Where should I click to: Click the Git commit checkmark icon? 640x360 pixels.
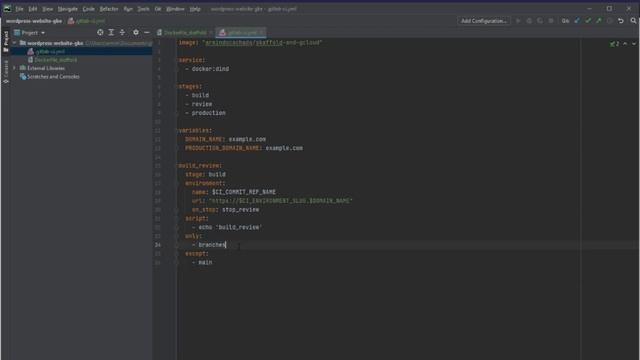pos(588,21)
